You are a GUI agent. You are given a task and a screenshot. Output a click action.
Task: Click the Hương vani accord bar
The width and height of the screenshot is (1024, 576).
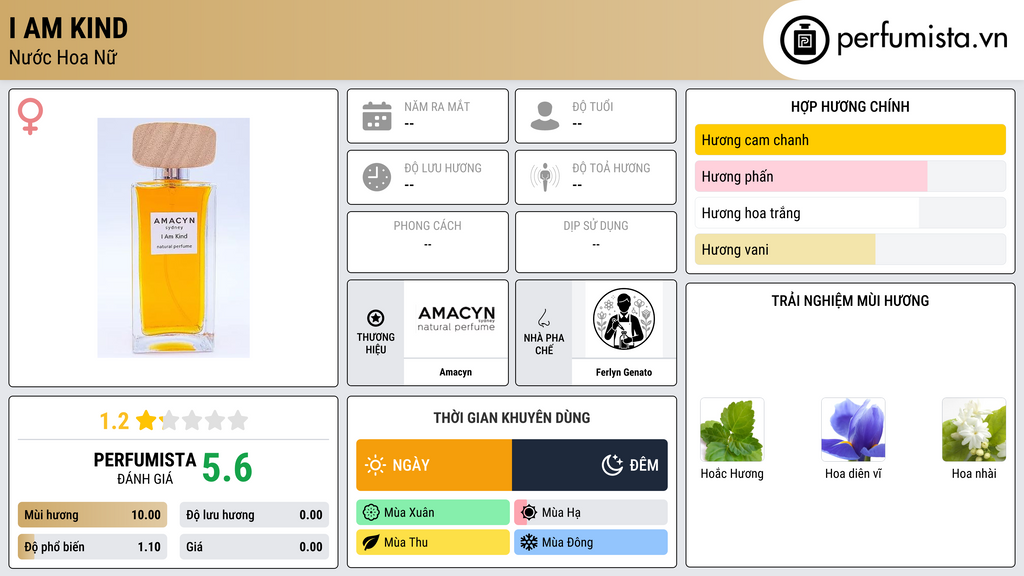click(x=850, y=249)
